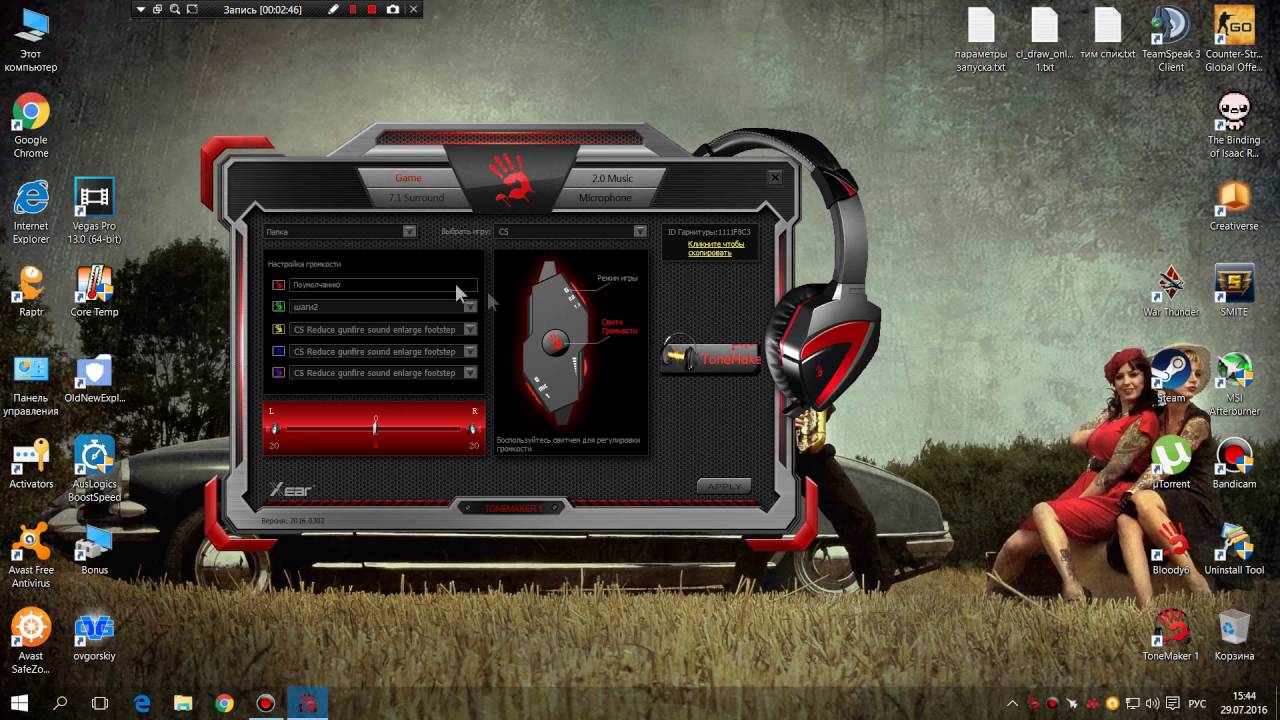
Task: Expand the Папка dropdown
Action: tap(409, 231)
